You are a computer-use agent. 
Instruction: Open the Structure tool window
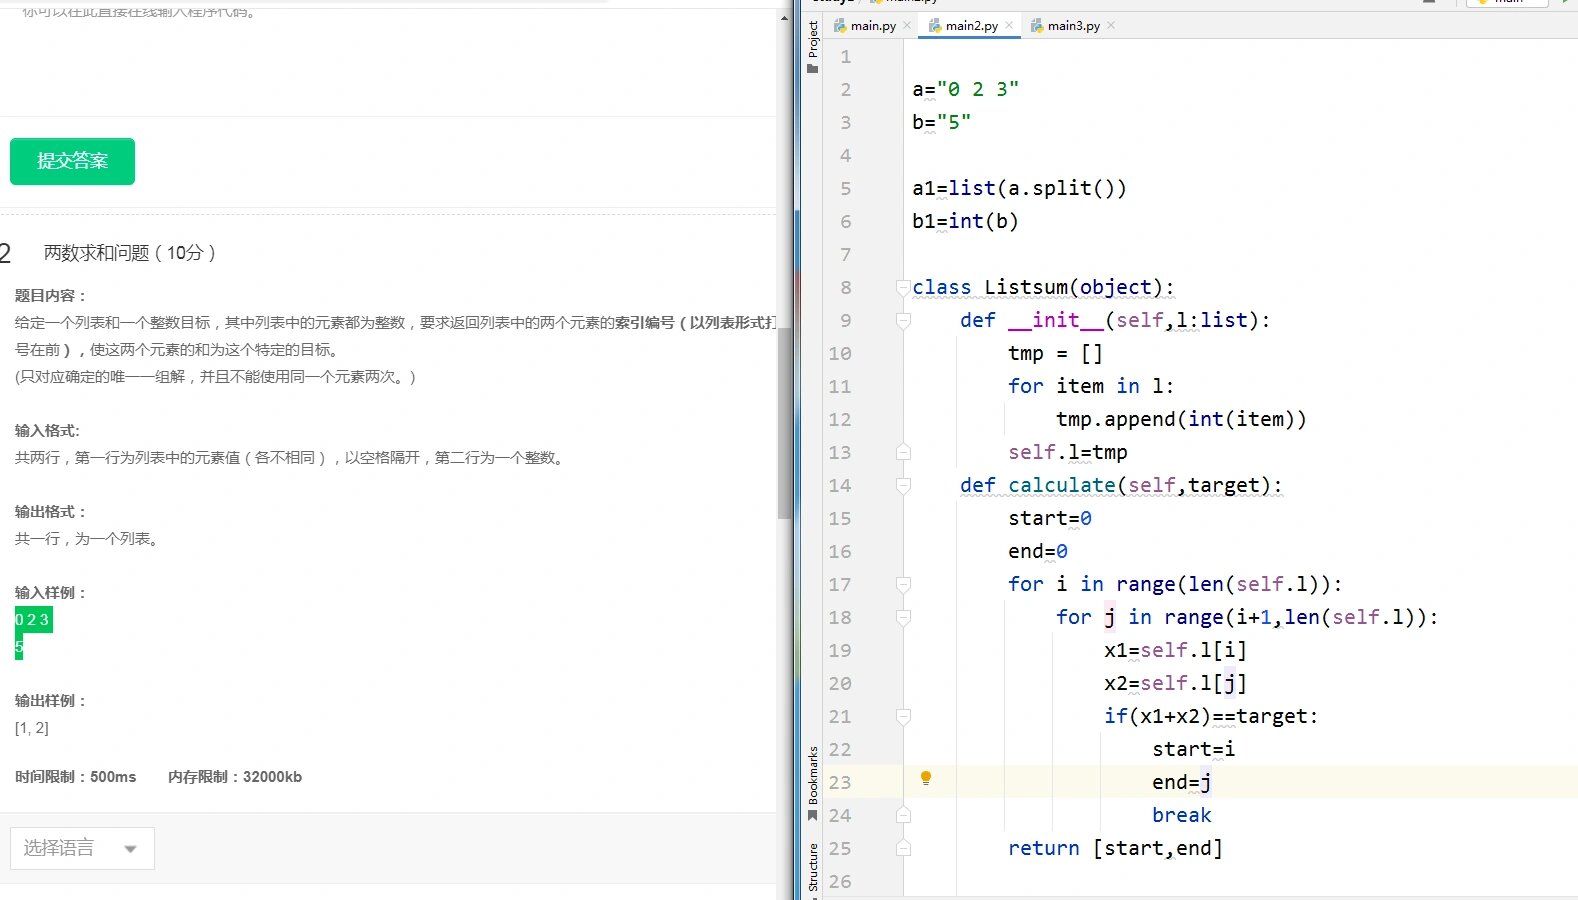pyautogui.click(x=812, y=866)
